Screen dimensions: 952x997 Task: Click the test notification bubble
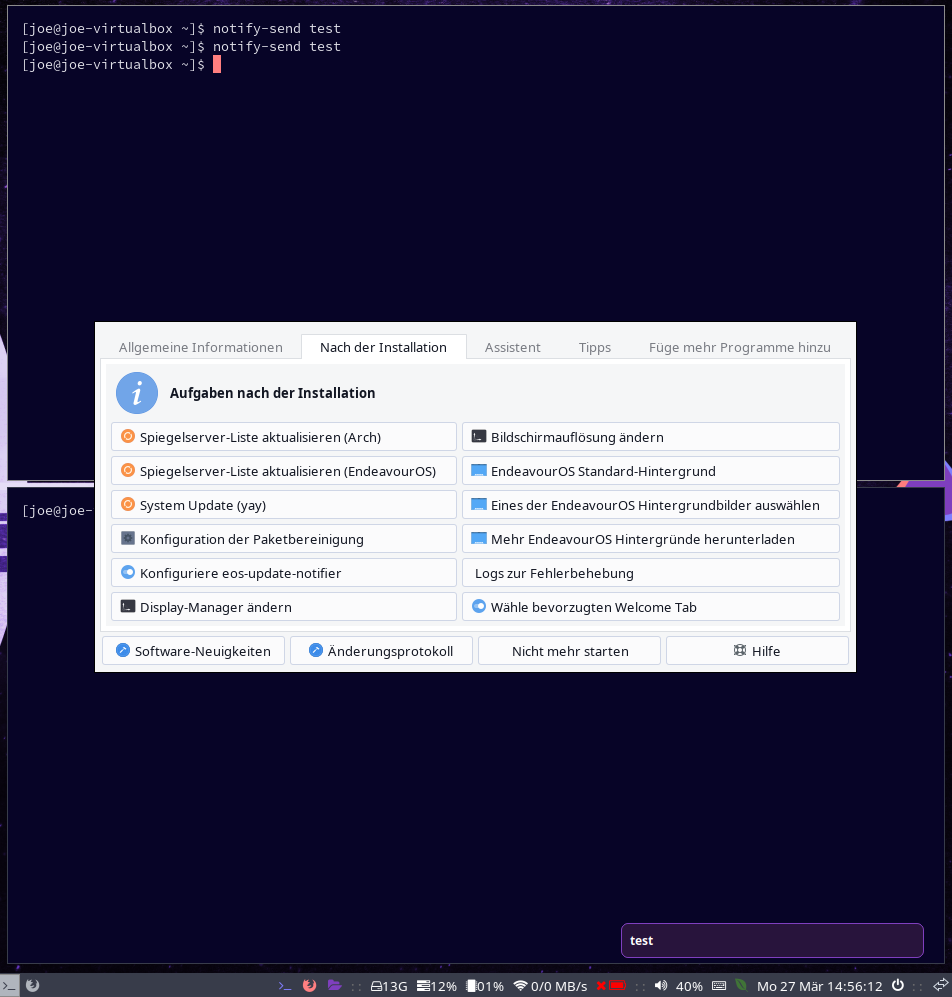[x=772, y=940]
